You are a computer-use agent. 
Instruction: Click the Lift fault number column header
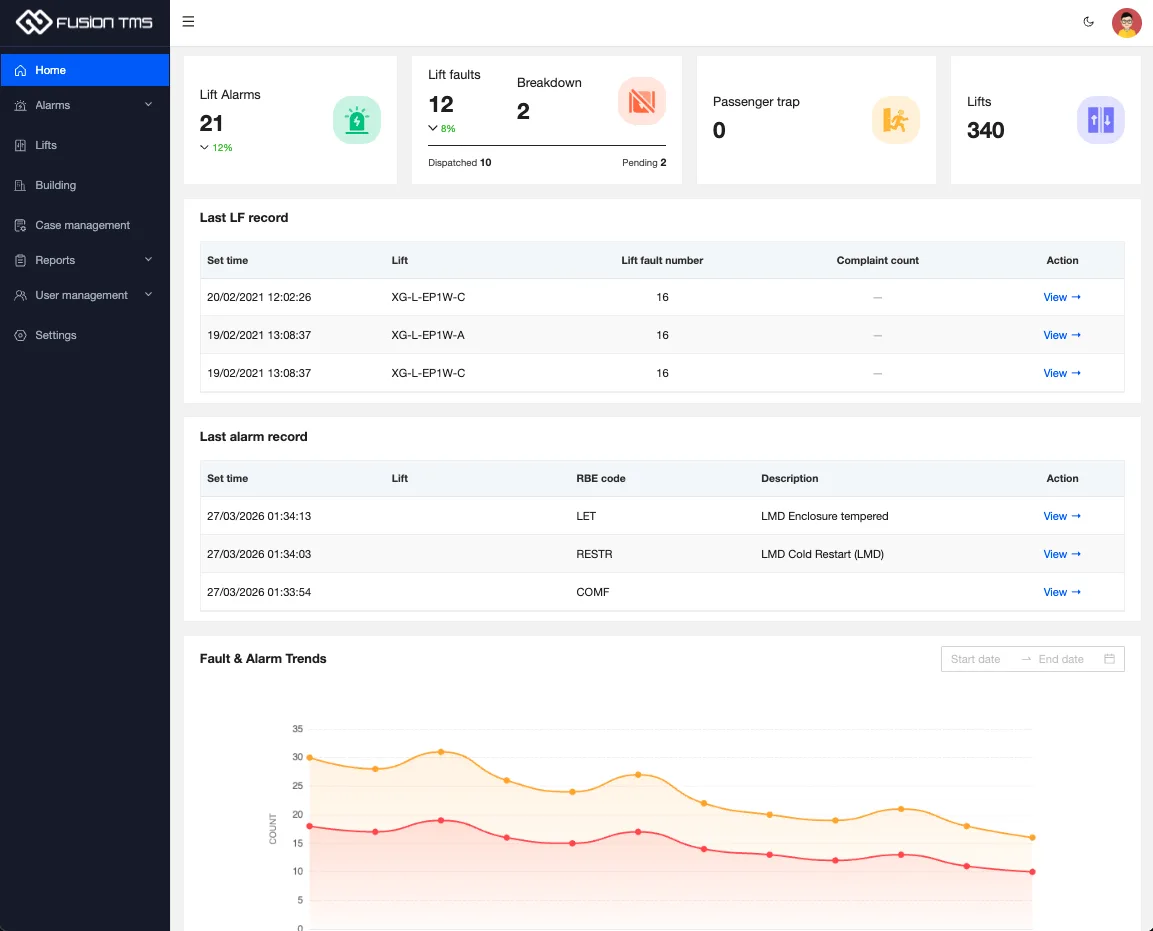(662, 260)
